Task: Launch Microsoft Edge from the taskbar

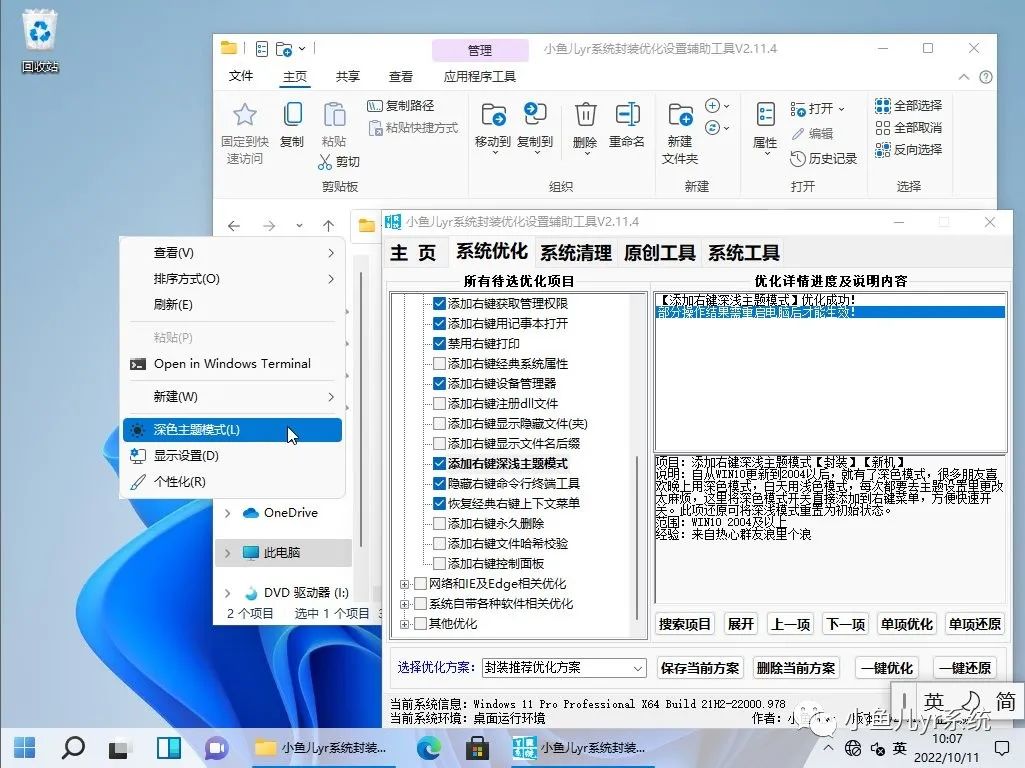Action: (429, 748)
